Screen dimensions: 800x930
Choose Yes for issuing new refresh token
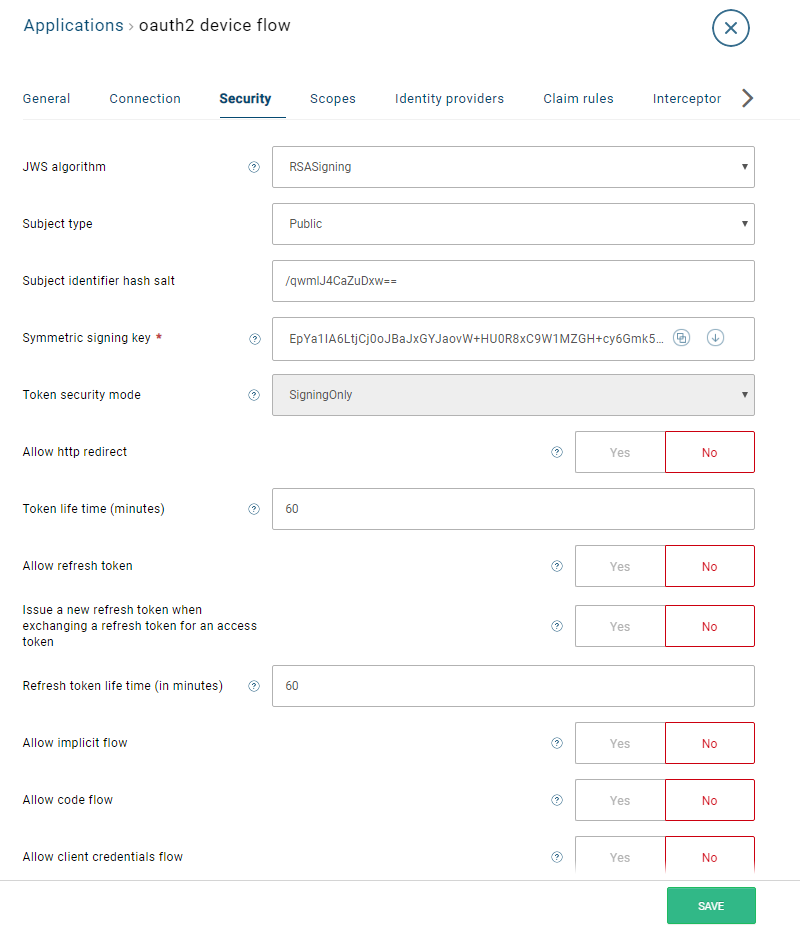click(620, 626)
